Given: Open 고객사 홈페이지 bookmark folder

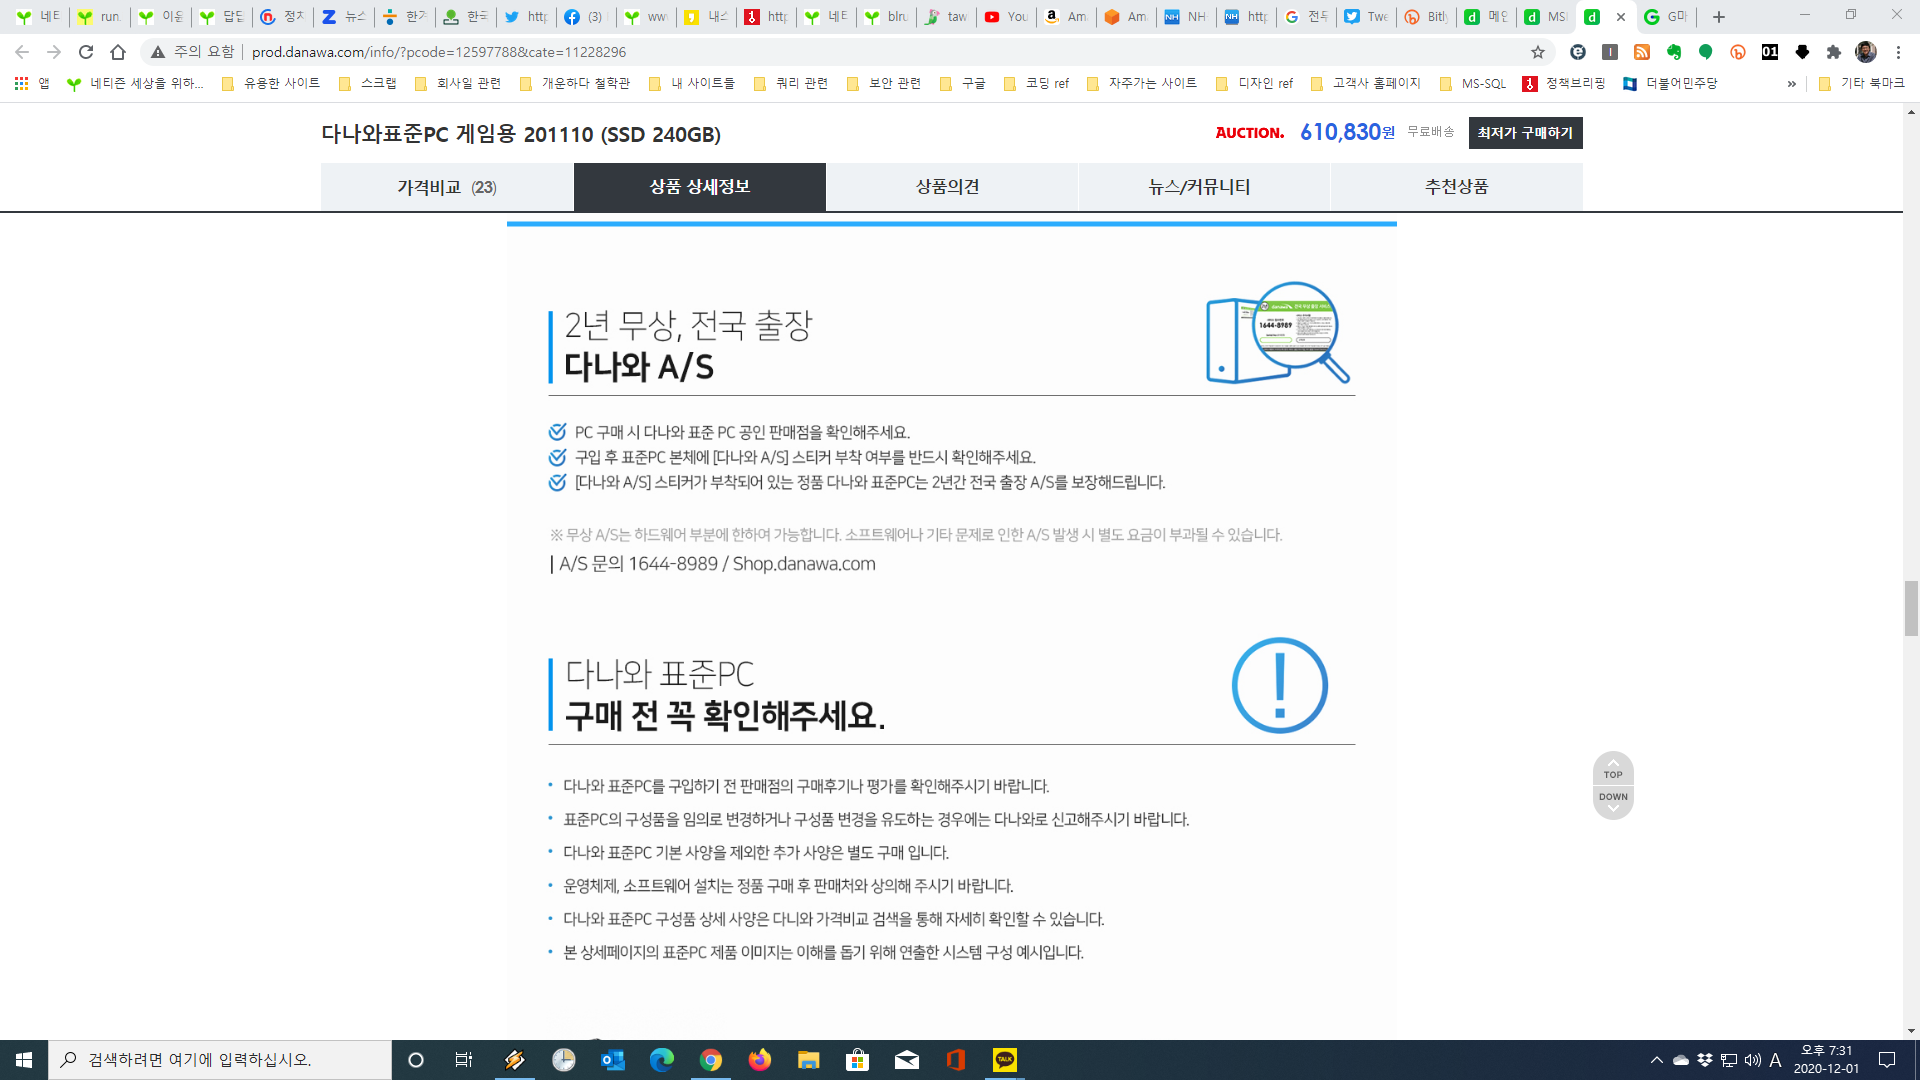Looking at the screenshot, I should pyautogui.click(x=1365, y=84).
